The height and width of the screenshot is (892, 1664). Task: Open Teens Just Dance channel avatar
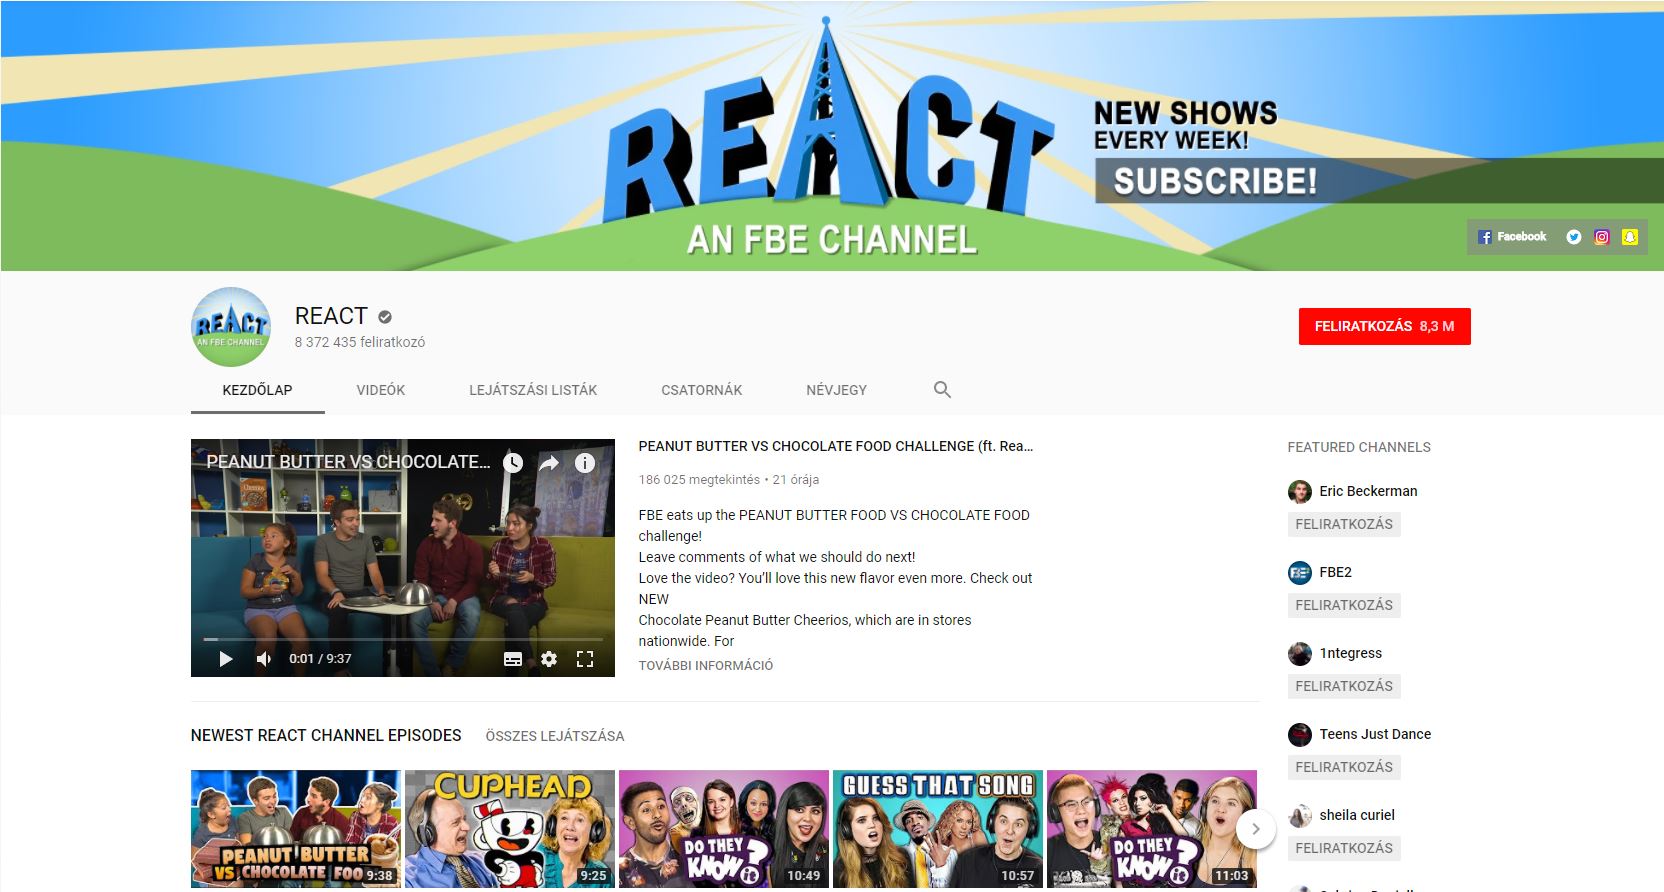[x=1300, y=734]
